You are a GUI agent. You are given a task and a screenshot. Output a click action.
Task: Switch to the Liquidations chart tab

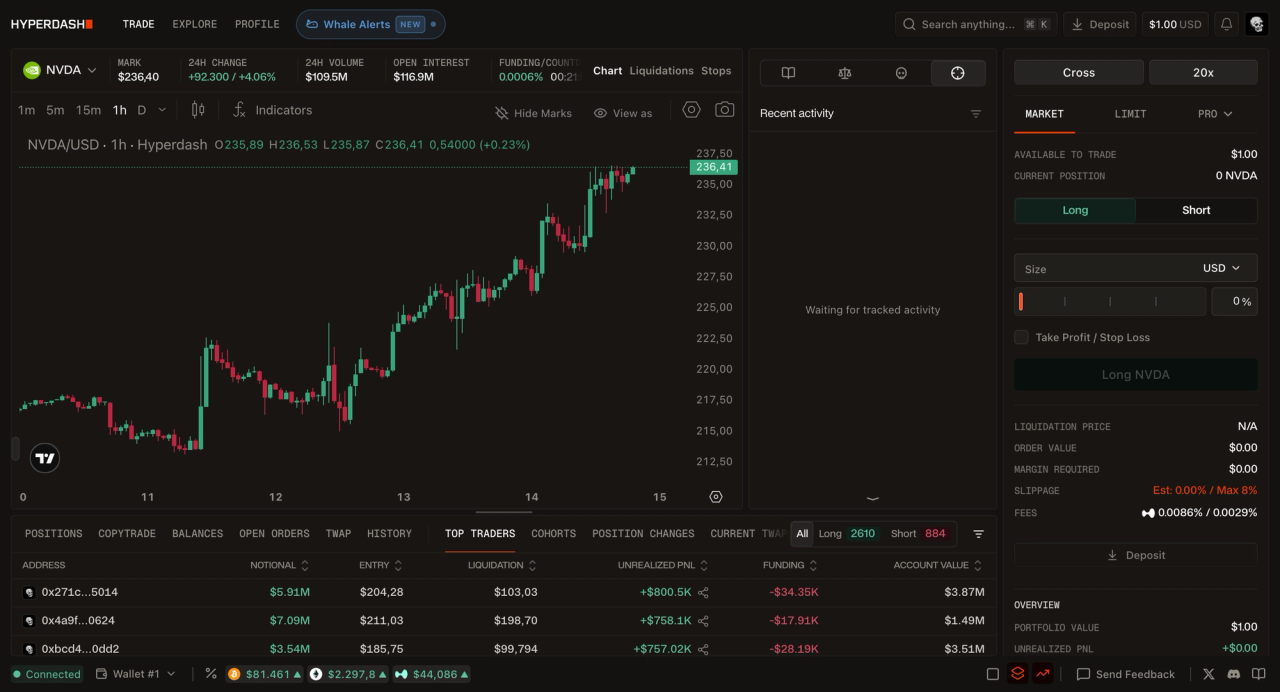coord(661,71)
